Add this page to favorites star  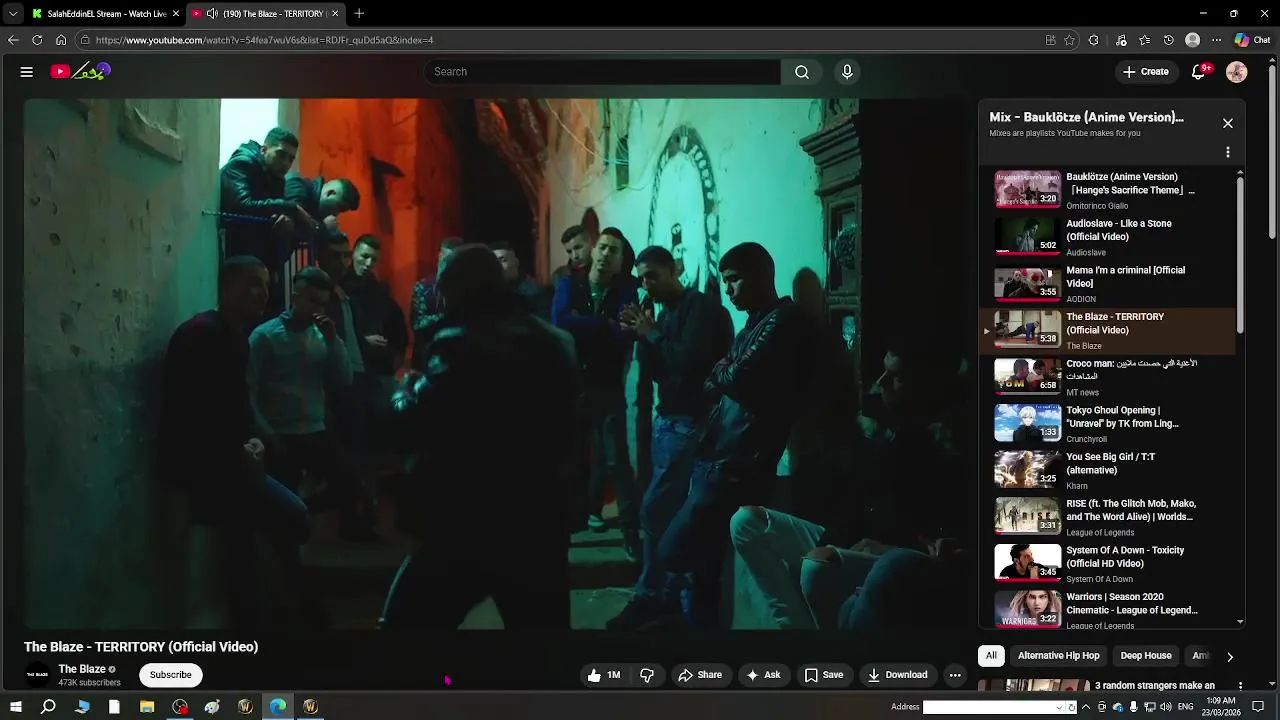(1070, 40)
